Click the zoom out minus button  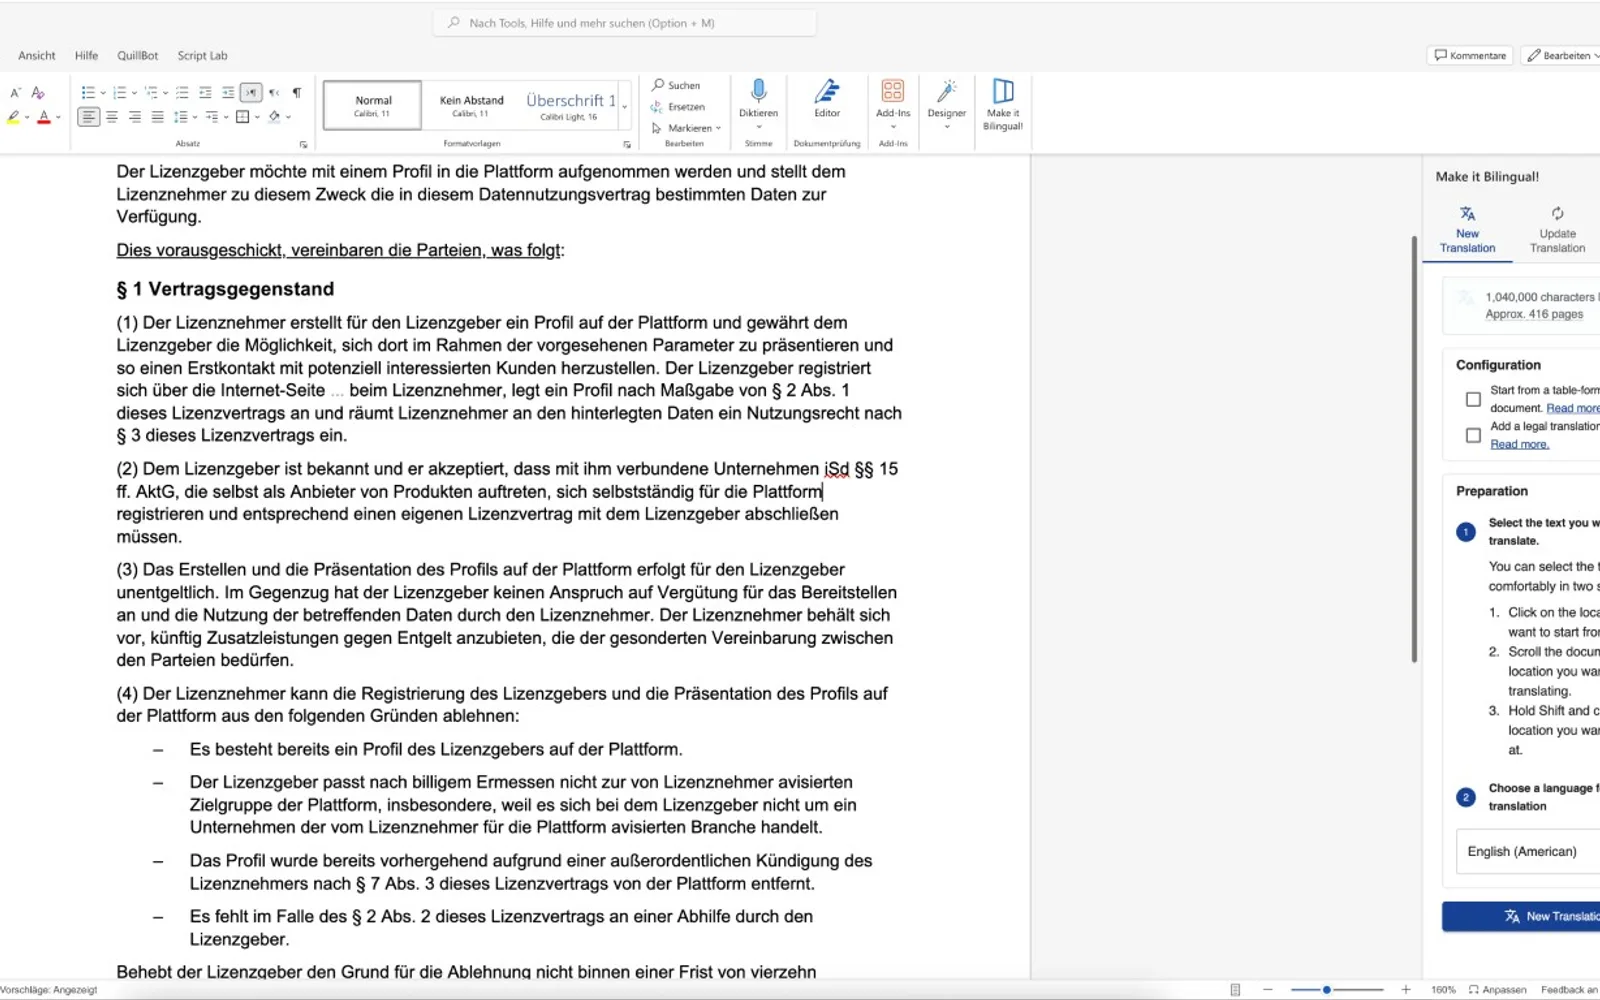[1268, 989]
